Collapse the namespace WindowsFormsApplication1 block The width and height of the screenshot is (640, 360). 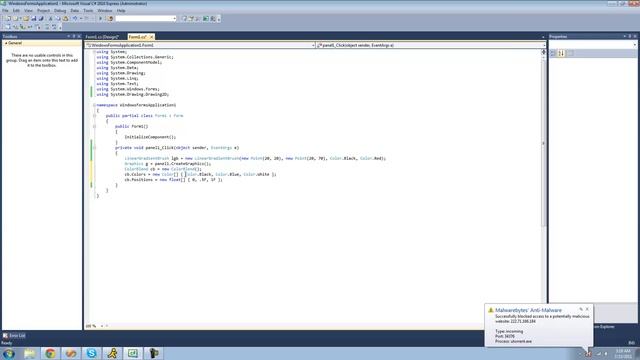(x=94, y=105)
